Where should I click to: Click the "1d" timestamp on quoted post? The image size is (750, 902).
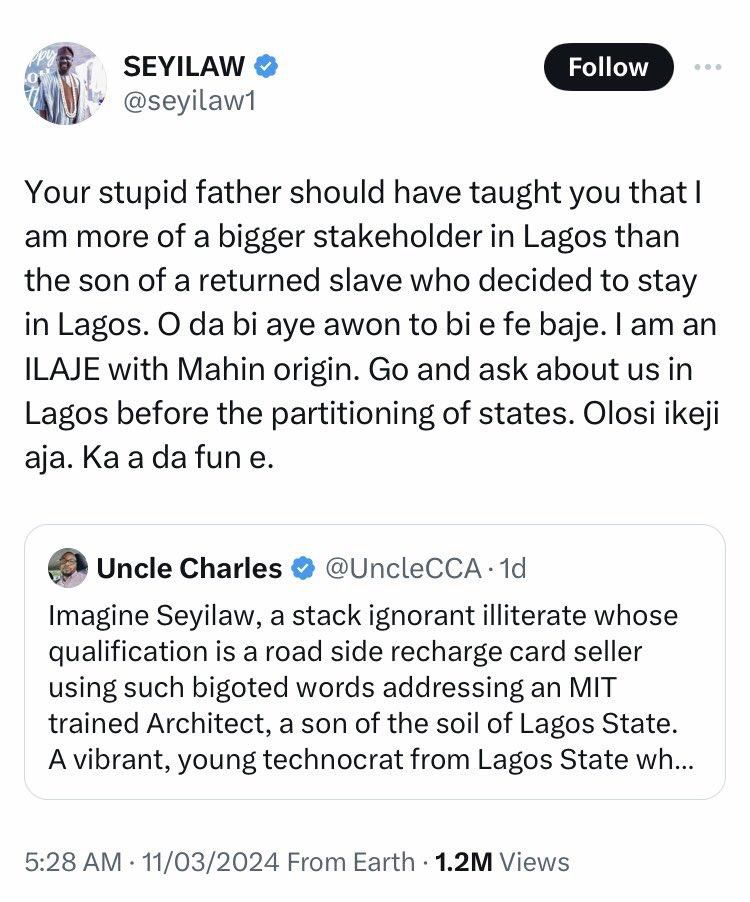click(513, 569)
